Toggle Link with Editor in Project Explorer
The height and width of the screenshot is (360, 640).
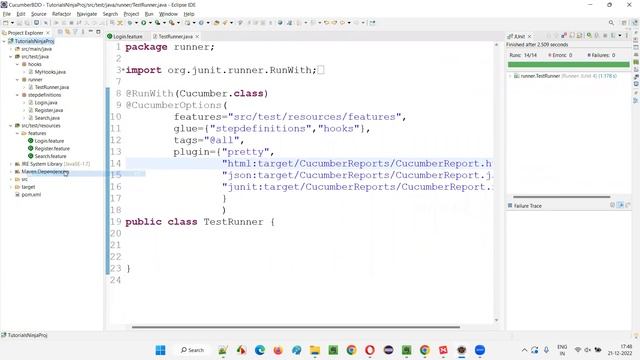tap(67, 32)
